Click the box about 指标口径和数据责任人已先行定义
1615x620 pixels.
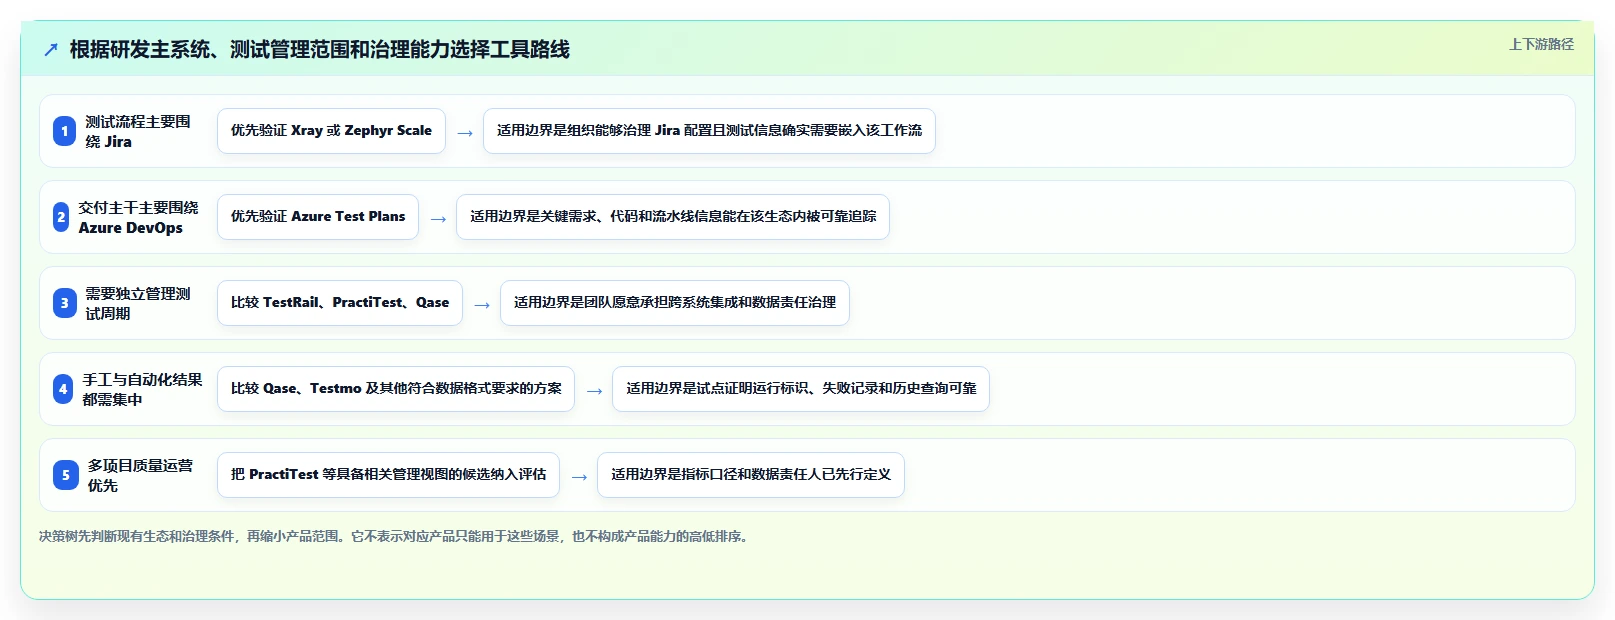751,475
